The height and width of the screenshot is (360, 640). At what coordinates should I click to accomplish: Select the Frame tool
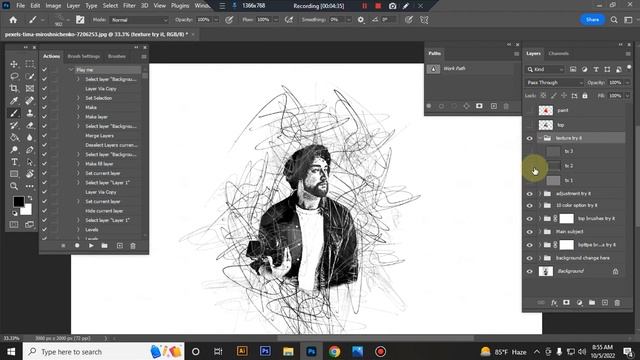point(30,89)
